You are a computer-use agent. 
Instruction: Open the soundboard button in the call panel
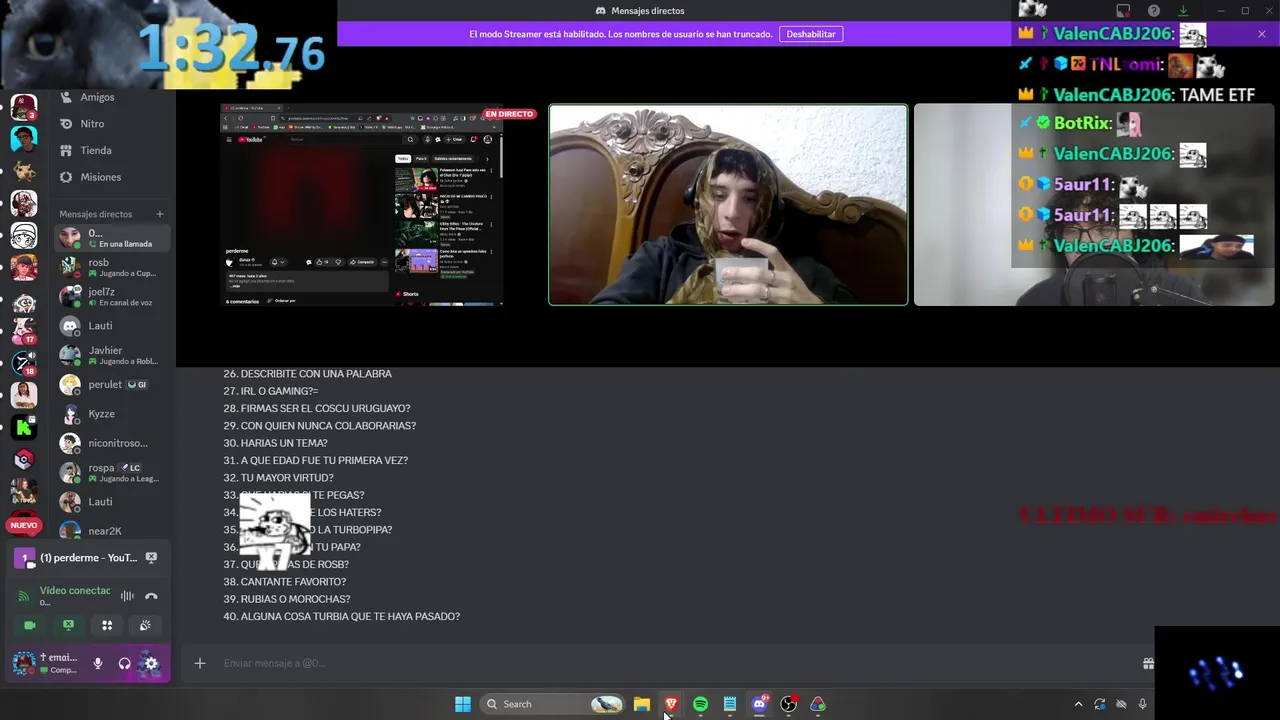[145, 625]
